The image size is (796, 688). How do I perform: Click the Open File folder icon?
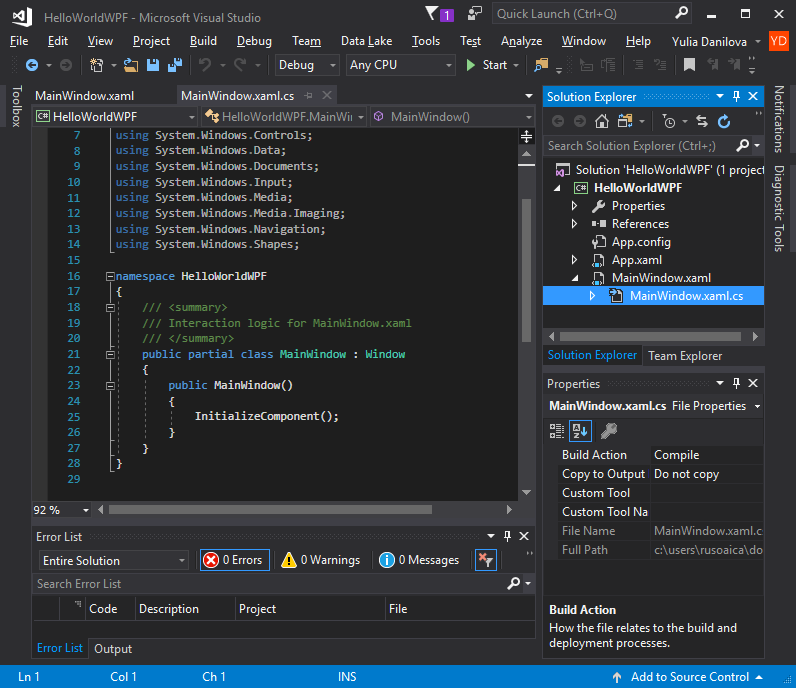(x=131, y=65)
